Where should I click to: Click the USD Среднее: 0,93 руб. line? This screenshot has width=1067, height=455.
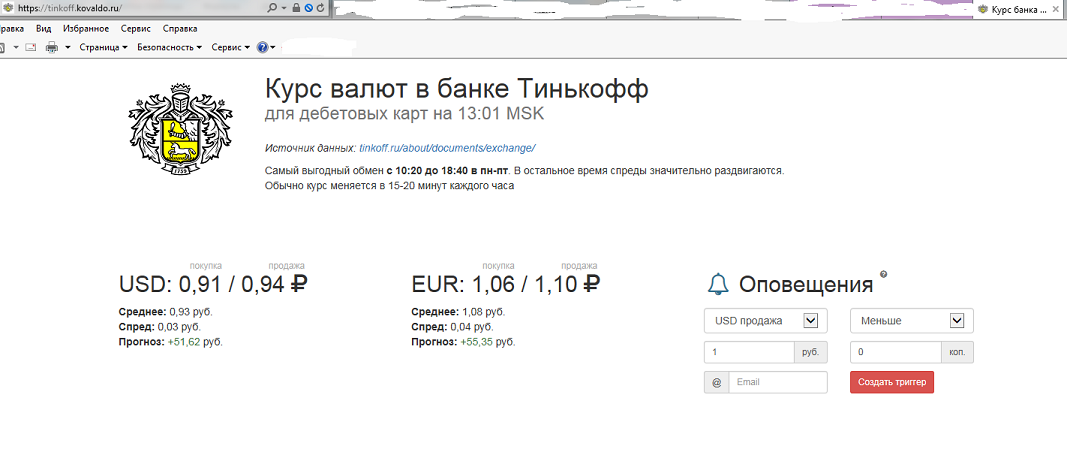pos(165,312)
